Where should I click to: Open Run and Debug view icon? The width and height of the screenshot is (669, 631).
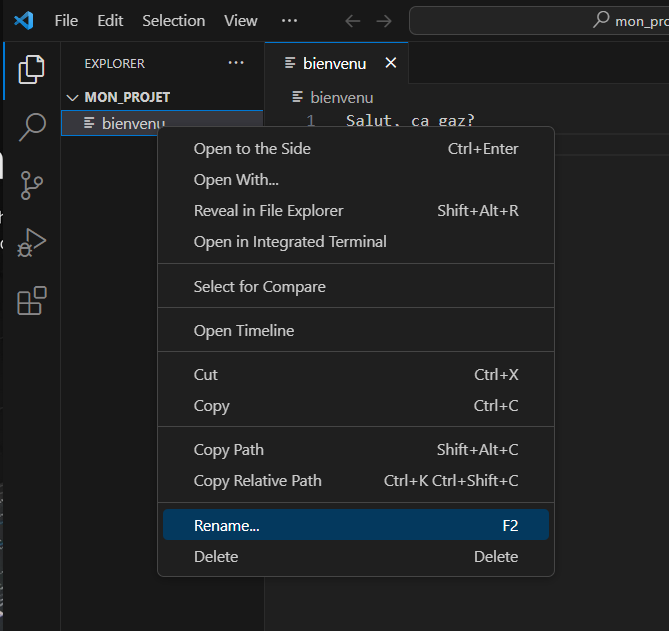pyautogui.click(x=32, y=242)
